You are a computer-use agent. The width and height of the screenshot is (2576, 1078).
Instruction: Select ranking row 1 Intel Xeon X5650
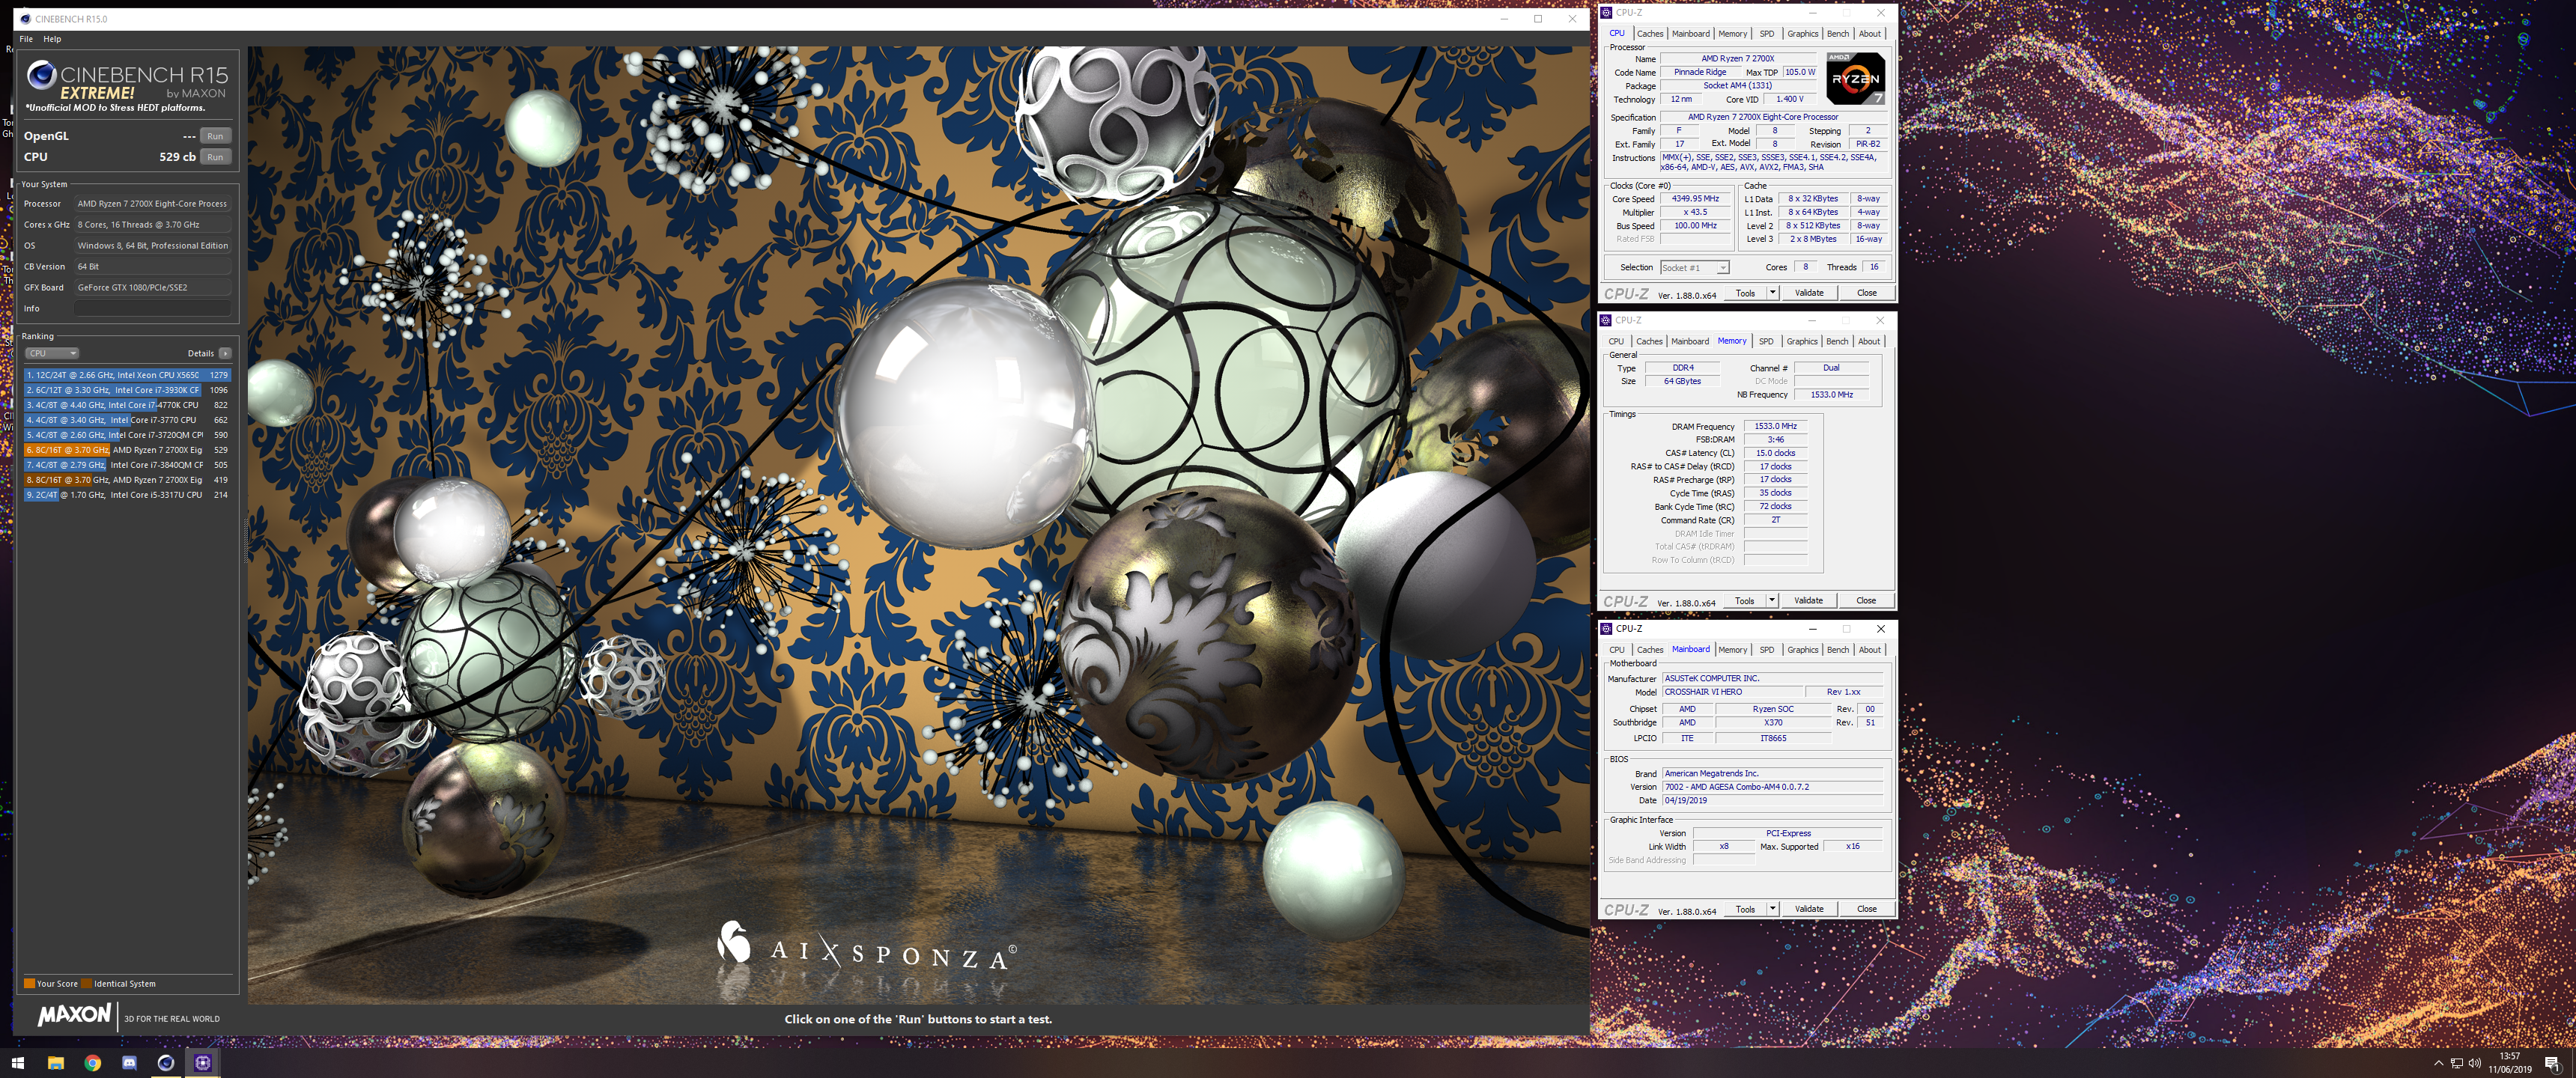coord(127,375)
